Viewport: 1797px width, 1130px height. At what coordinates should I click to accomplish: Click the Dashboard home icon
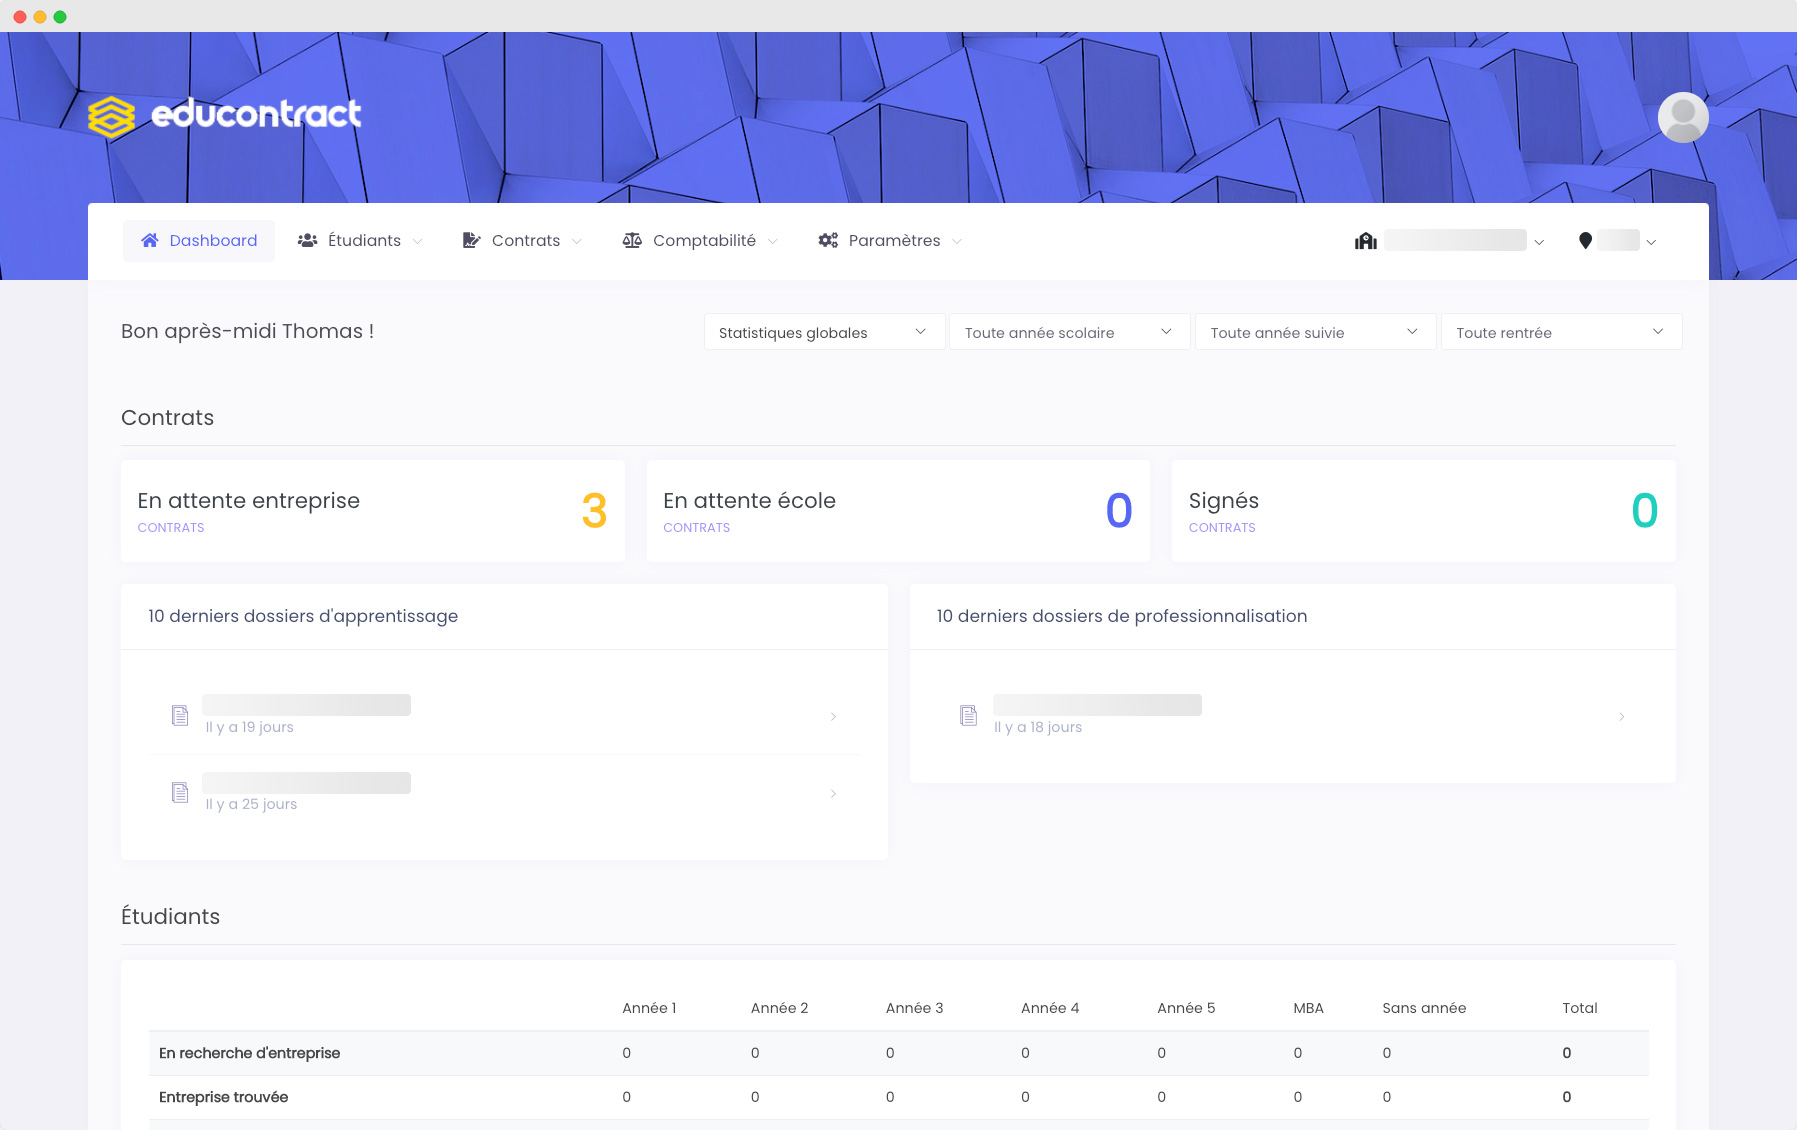coord(150,240)
